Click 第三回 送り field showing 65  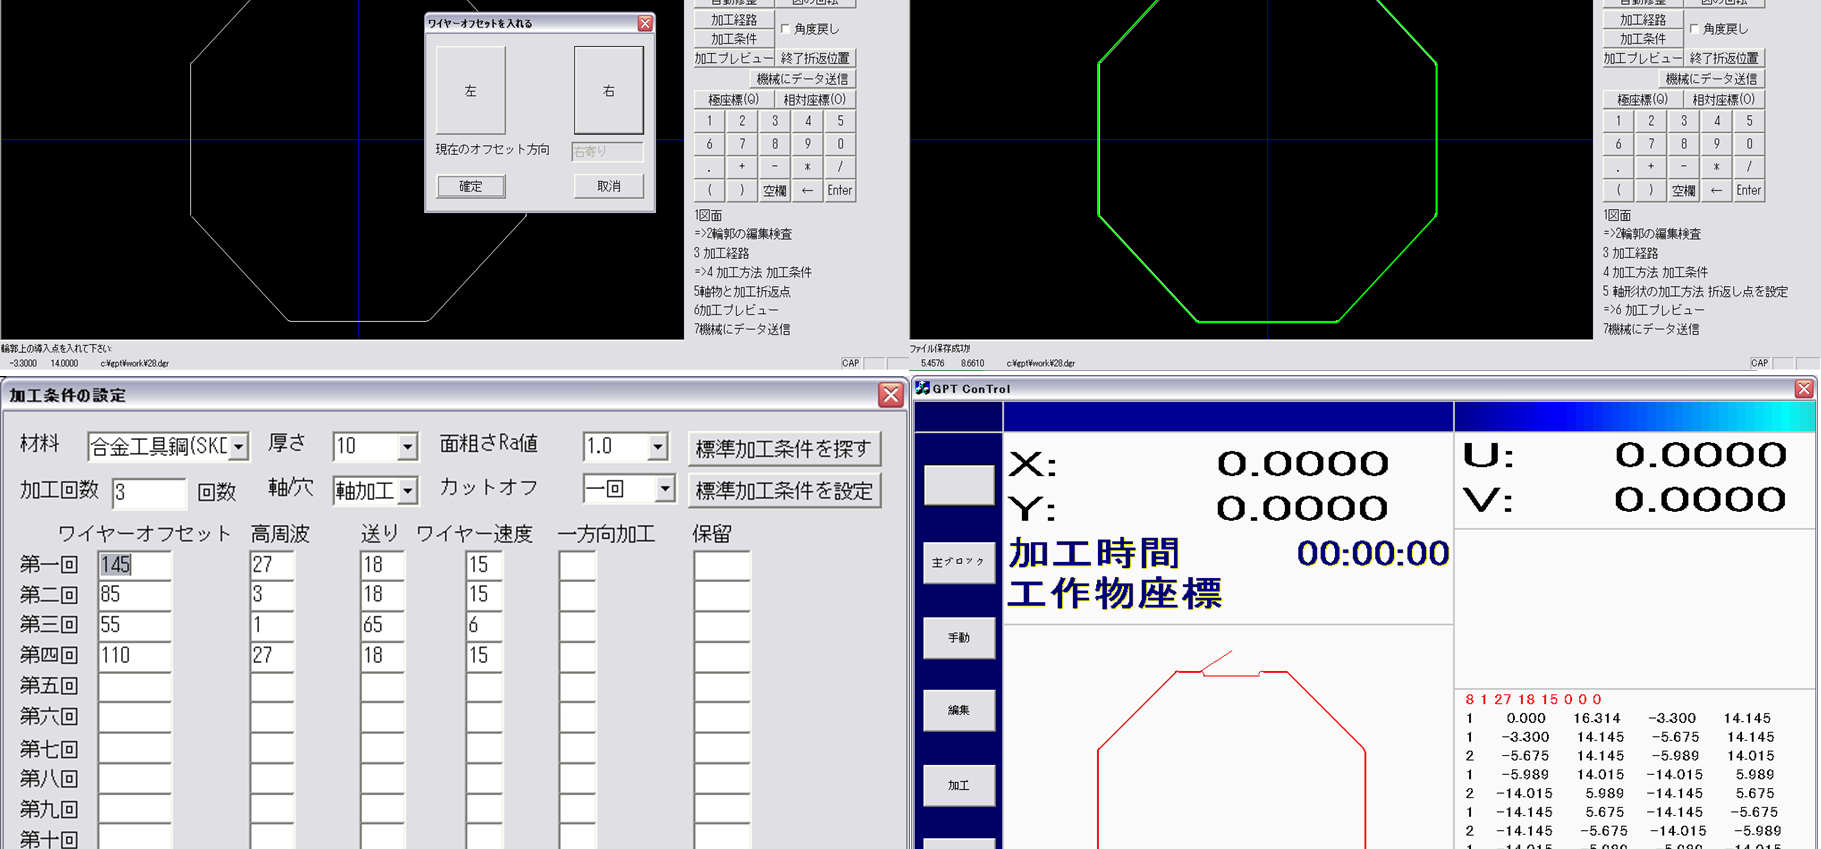point(382,626)
